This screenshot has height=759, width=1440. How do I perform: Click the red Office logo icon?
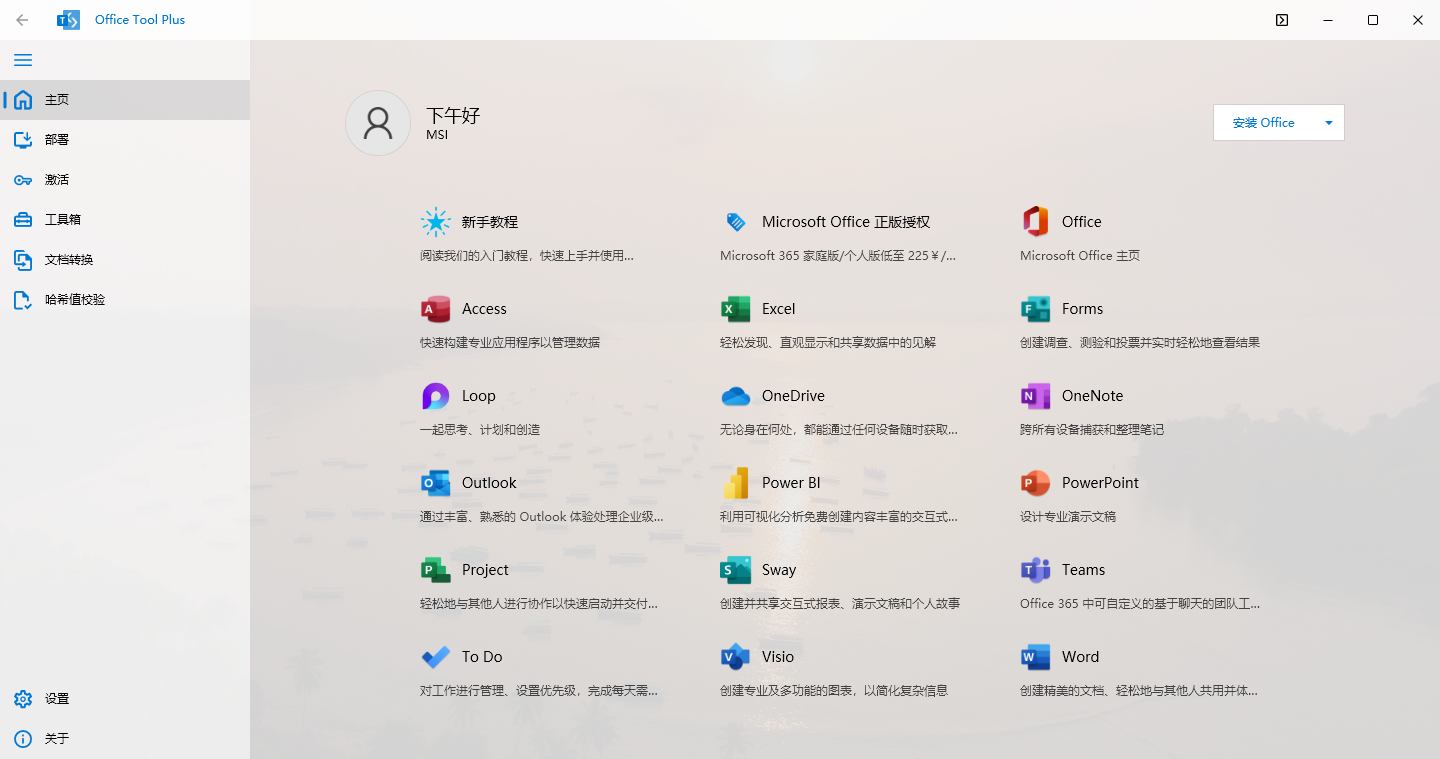1036,222
